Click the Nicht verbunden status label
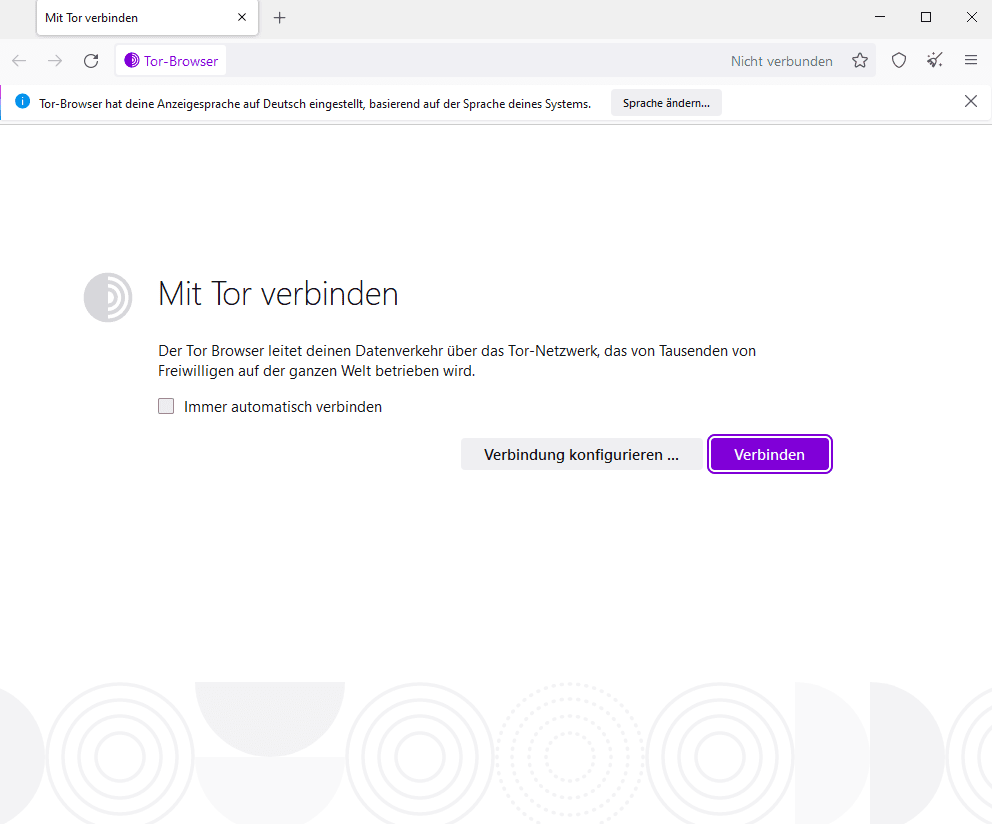This screenshot has height=824, width=992. tap(782, 61)
